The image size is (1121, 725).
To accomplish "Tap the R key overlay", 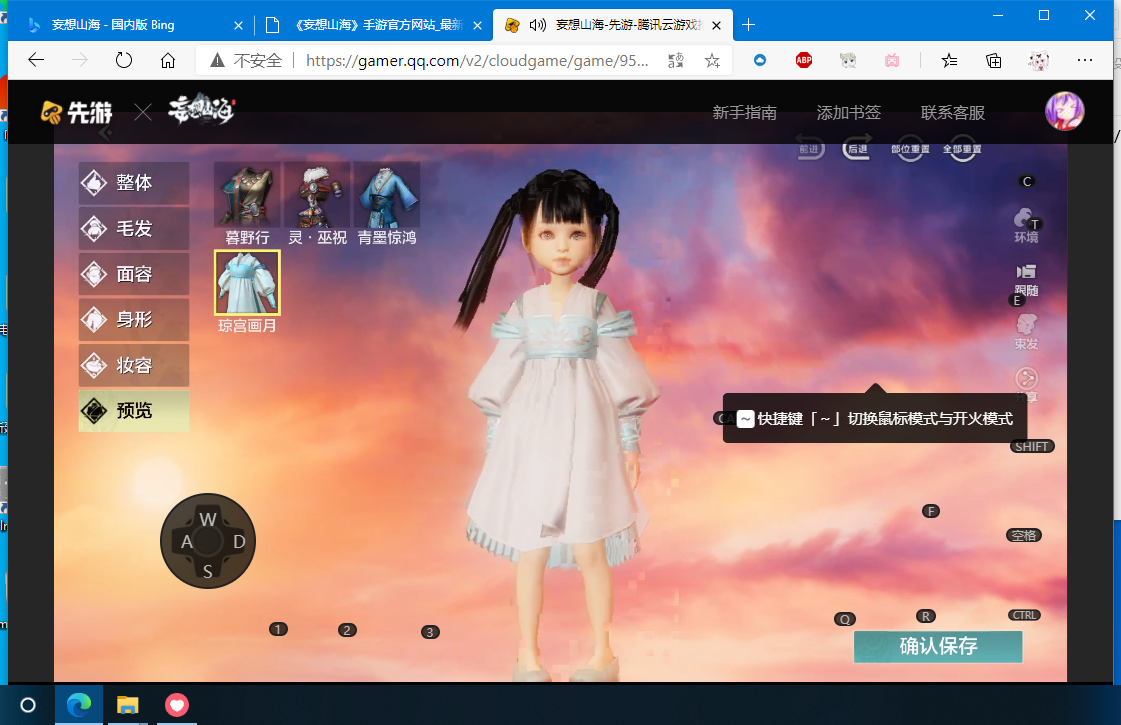I will [926, 616].
